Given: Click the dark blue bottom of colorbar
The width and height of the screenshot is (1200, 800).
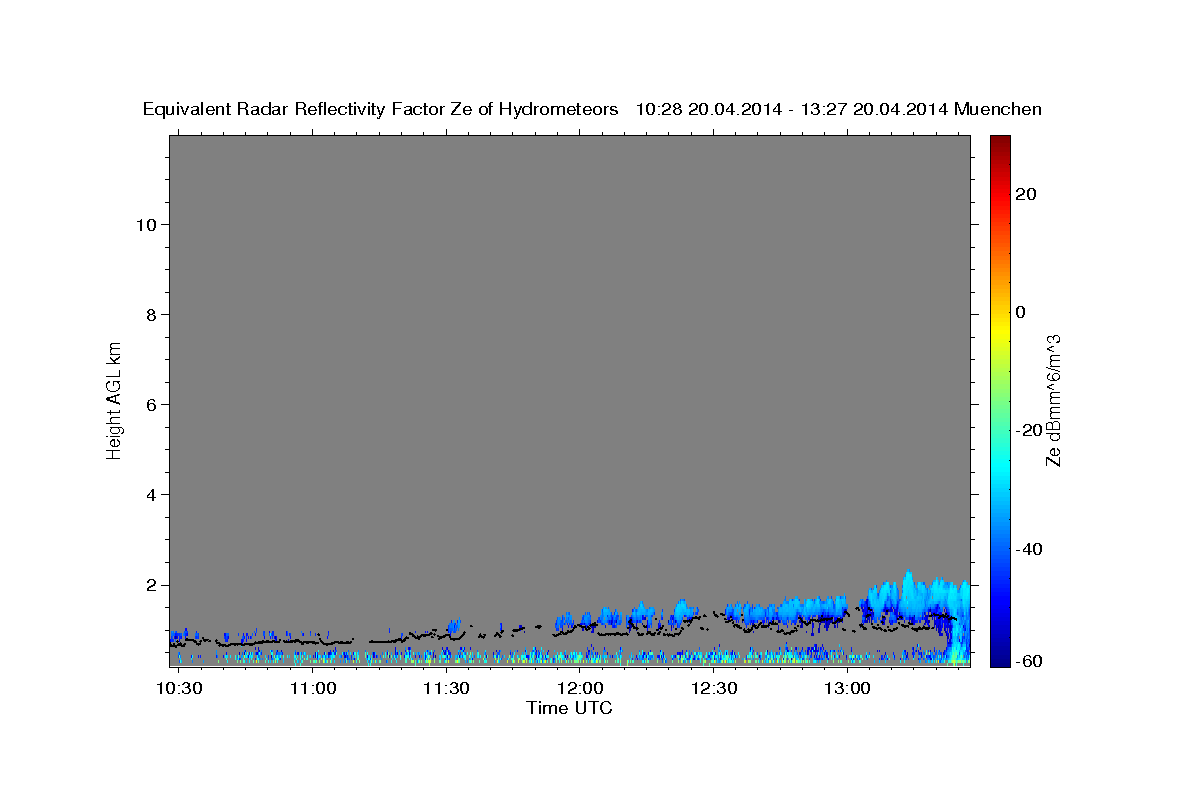Looking at the screenshot, I should coord(999,656).
